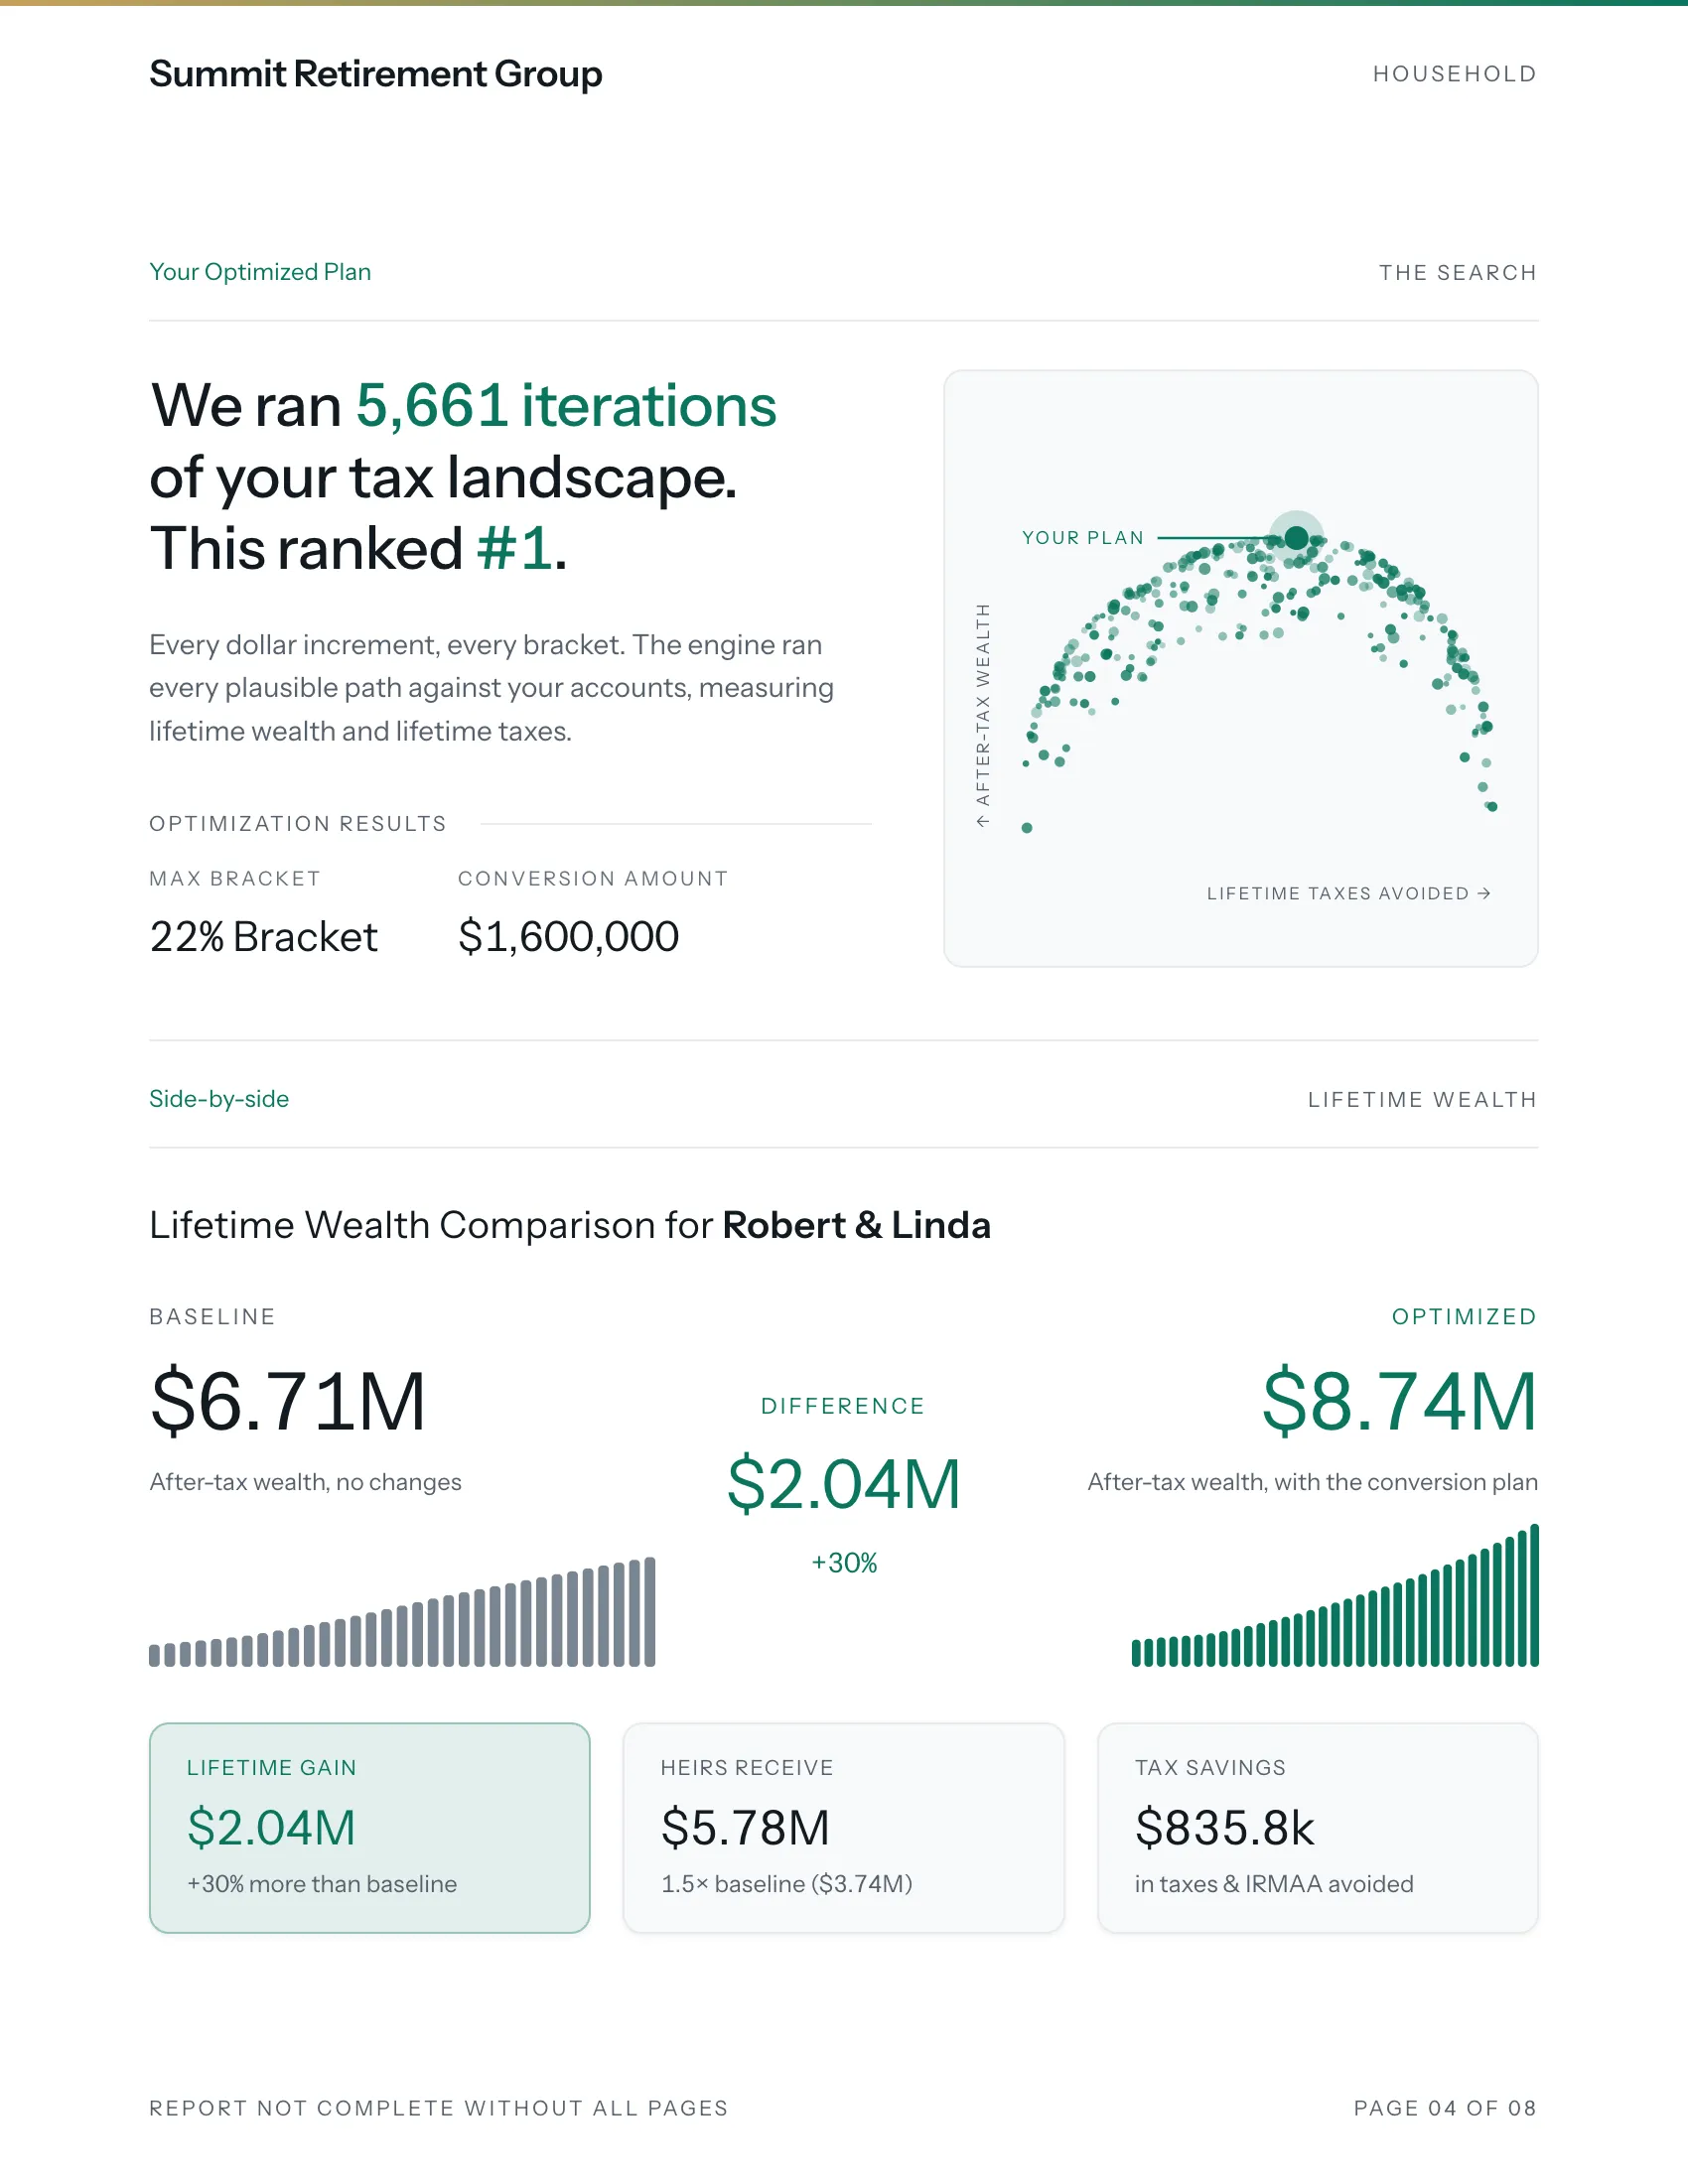The height and width of the screenshot is (2184, 1688).
Task: Open the HEIRS RECEIVE card
Action: click(x=844, y=1828)
